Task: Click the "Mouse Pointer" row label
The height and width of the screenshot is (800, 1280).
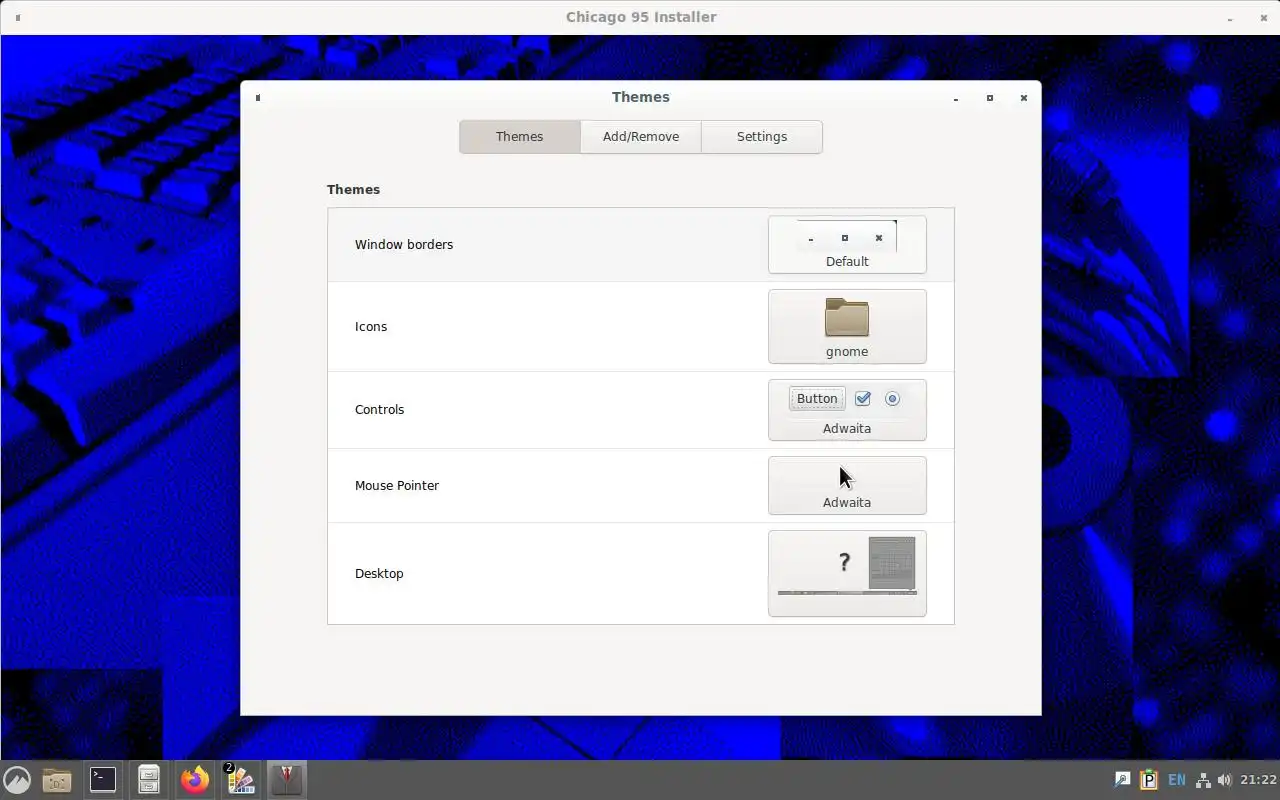Action: pyautogui.click(x=397, y=485)
